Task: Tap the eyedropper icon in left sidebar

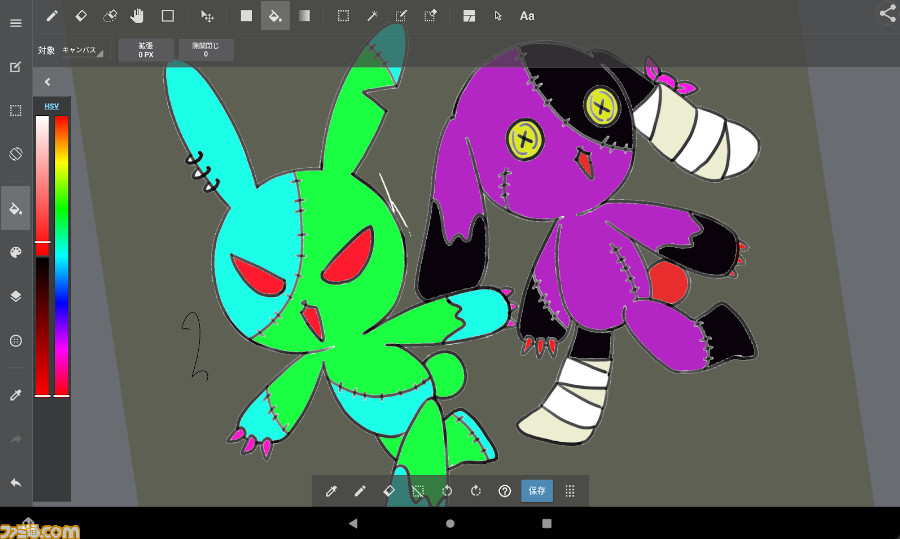Action: [x=15, y=395]
